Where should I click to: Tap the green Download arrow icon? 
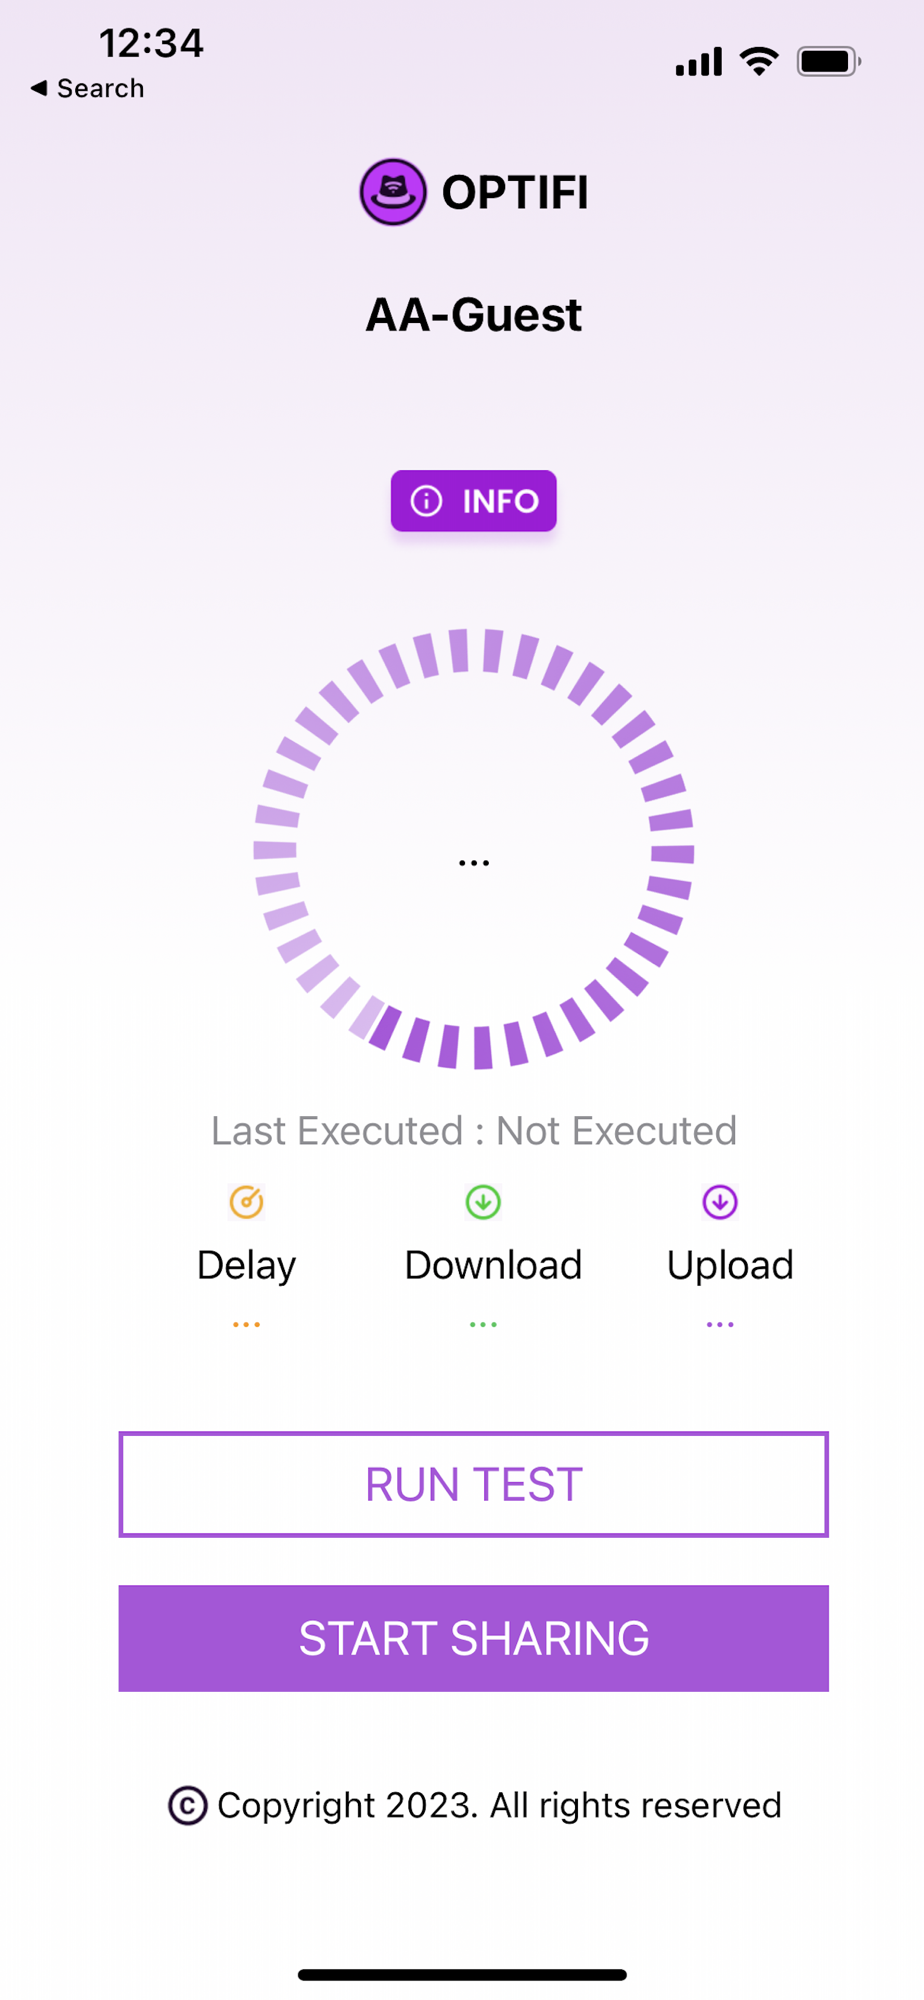pos(483,1202)
